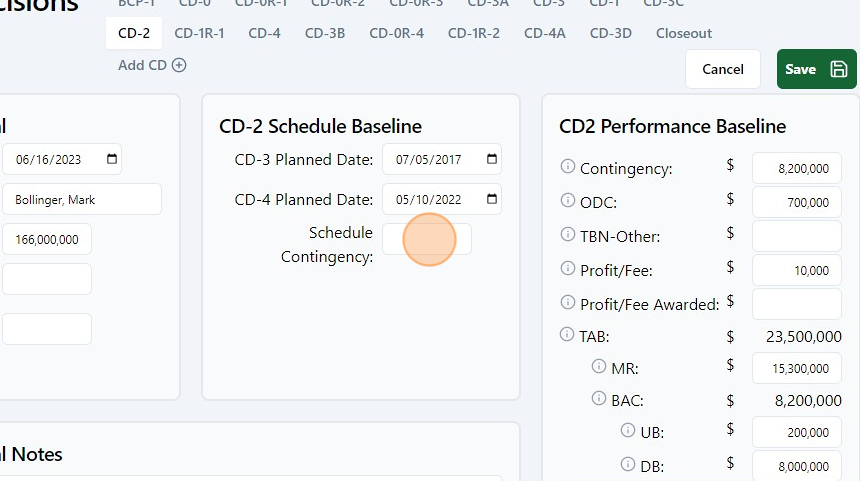This screenshot has width=860, height=481.
Task: View info icon beside MR
Action: (x=599, y=366)
